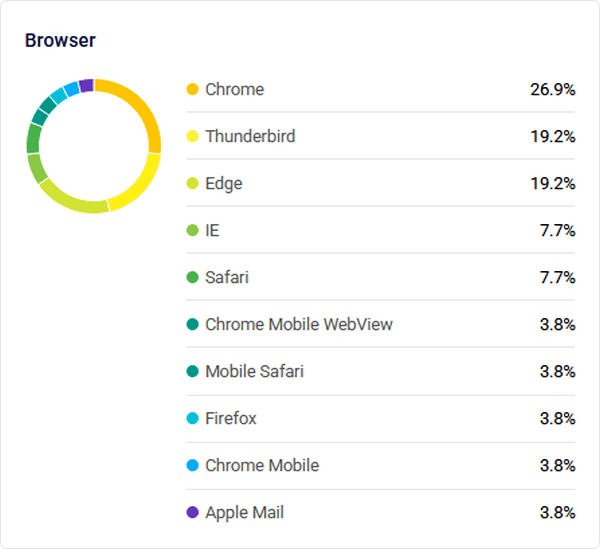
Task: Click the Edge lime legend dot
Action: [192, 183]
